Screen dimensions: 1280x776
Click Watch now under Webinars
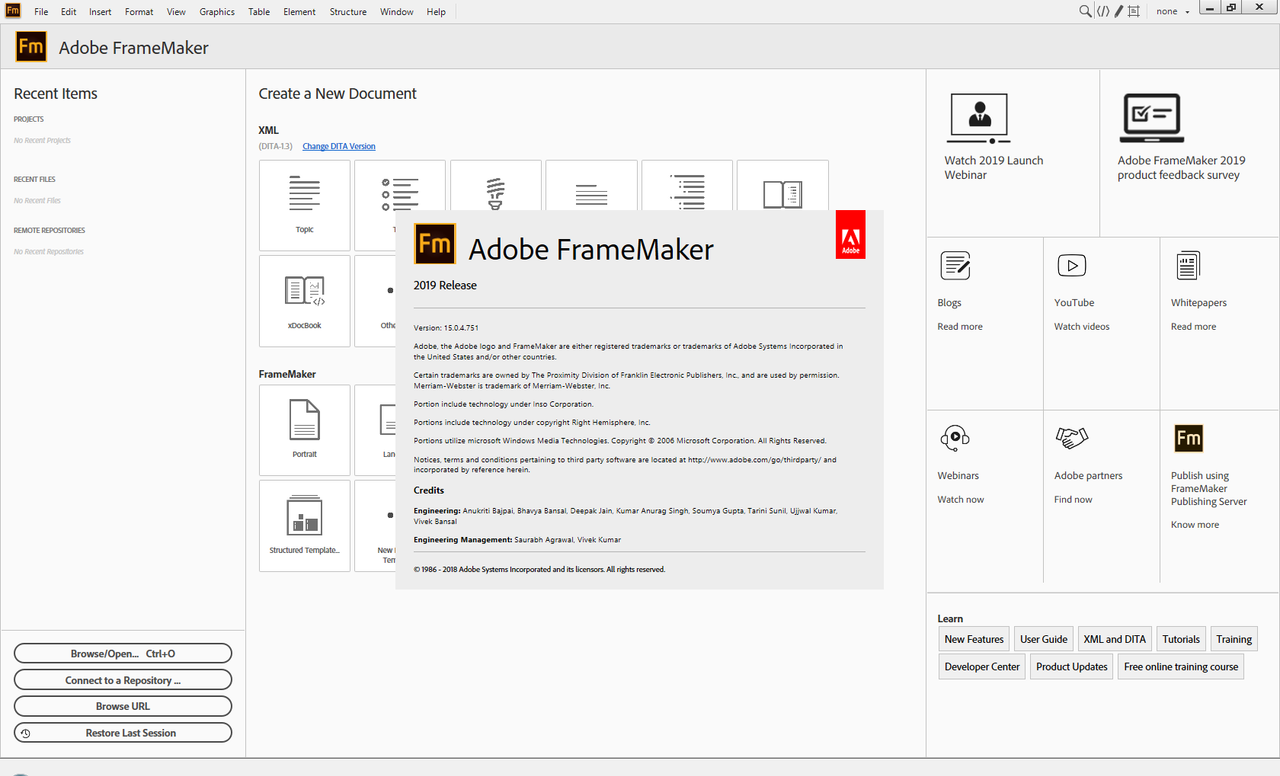(x=961, y=500)
